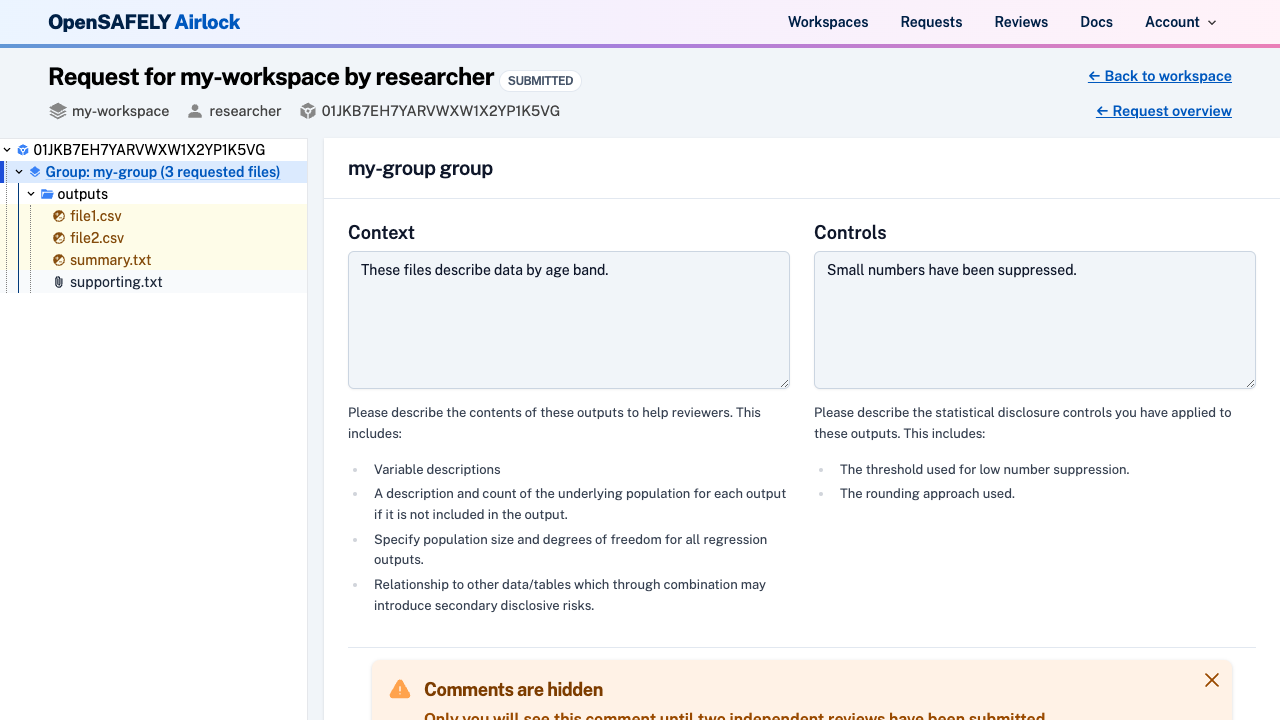
Task: Open the Workspaces nav item
Action: coord(828,22)
